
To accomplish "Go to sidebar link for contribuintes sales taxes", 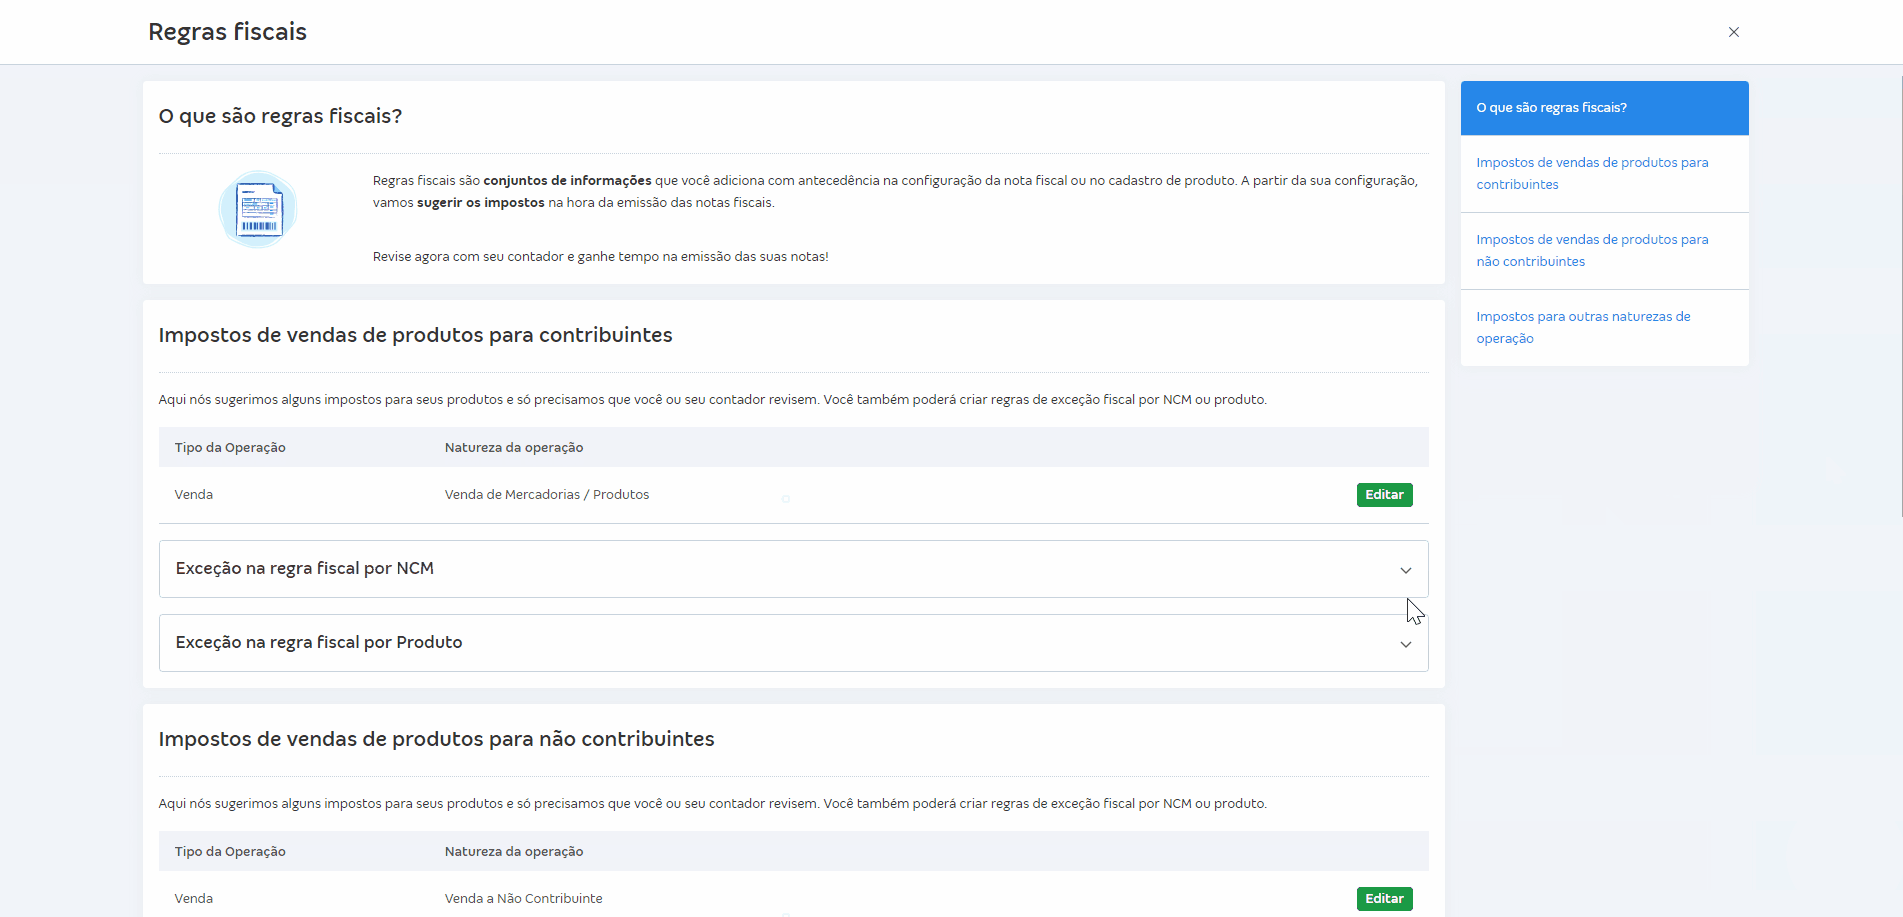I will click(1591, 173).
